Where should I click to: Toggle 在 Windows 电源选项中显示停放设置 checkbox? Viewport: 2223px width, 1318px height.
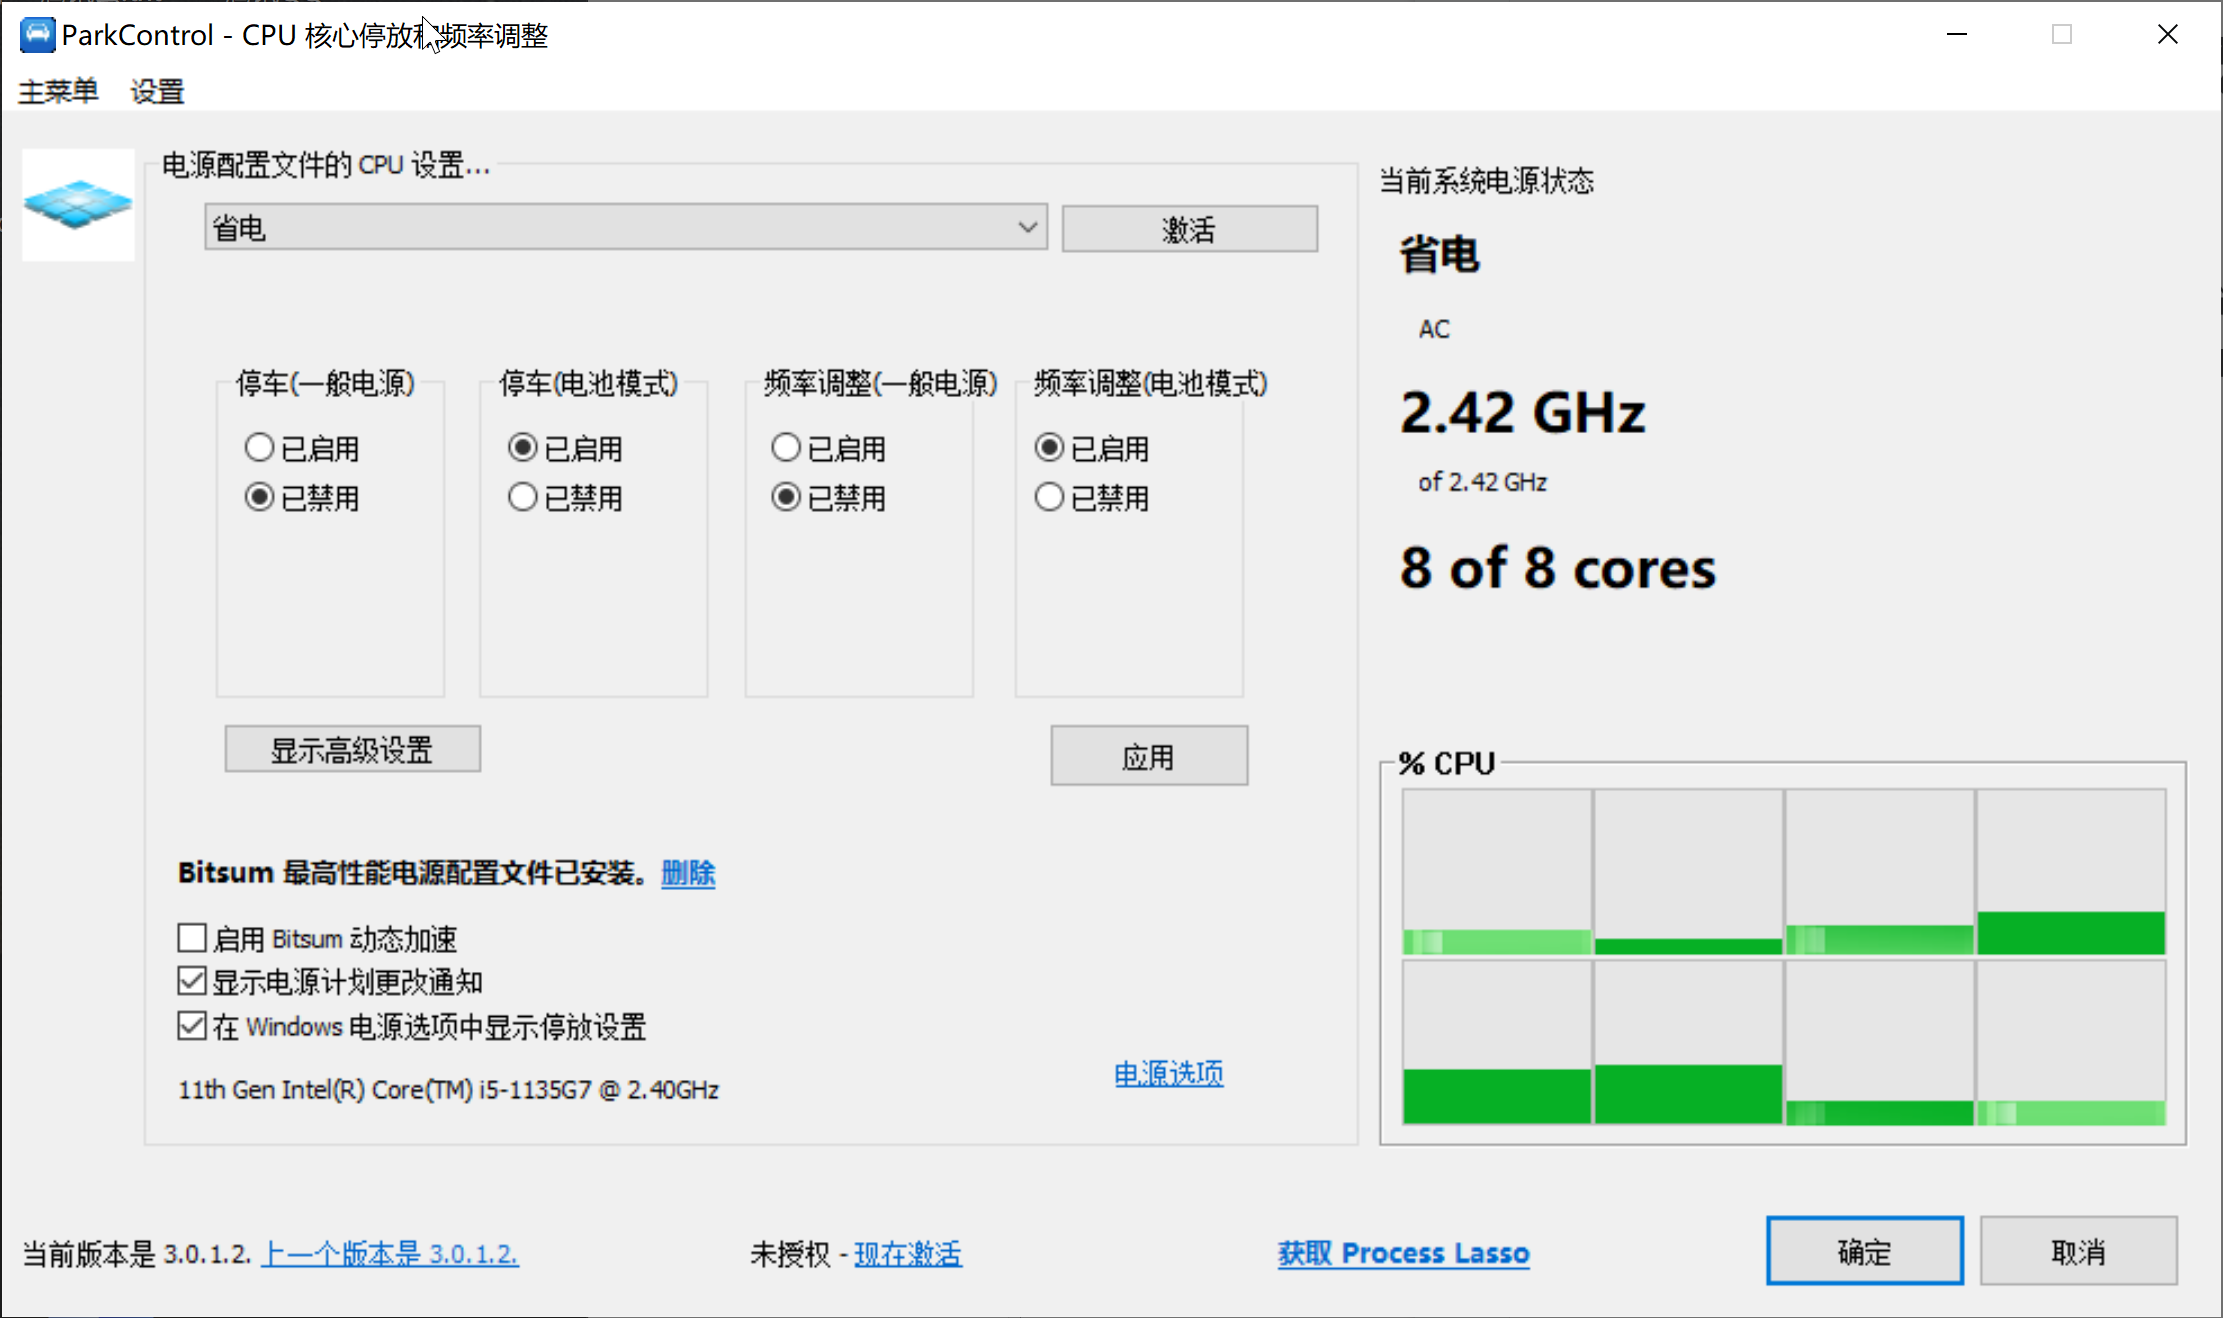(192, 1026)
